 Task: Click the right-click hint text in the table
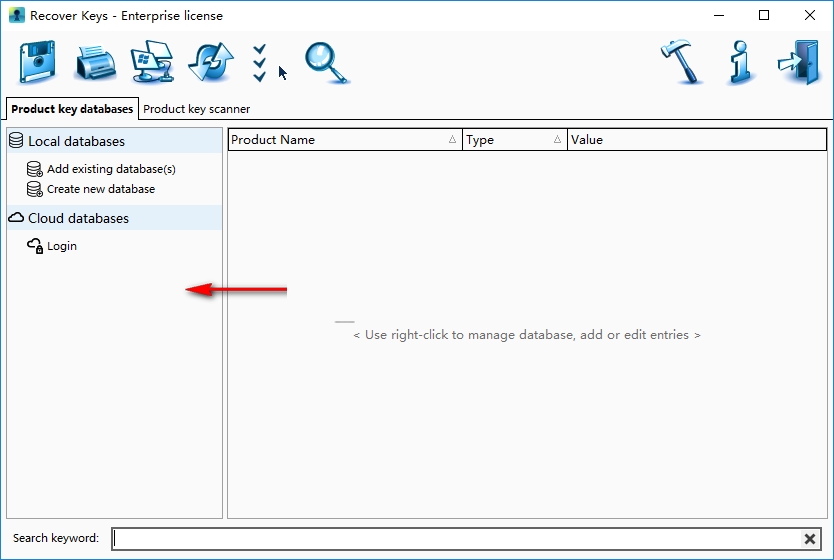(x=527, y=335)
